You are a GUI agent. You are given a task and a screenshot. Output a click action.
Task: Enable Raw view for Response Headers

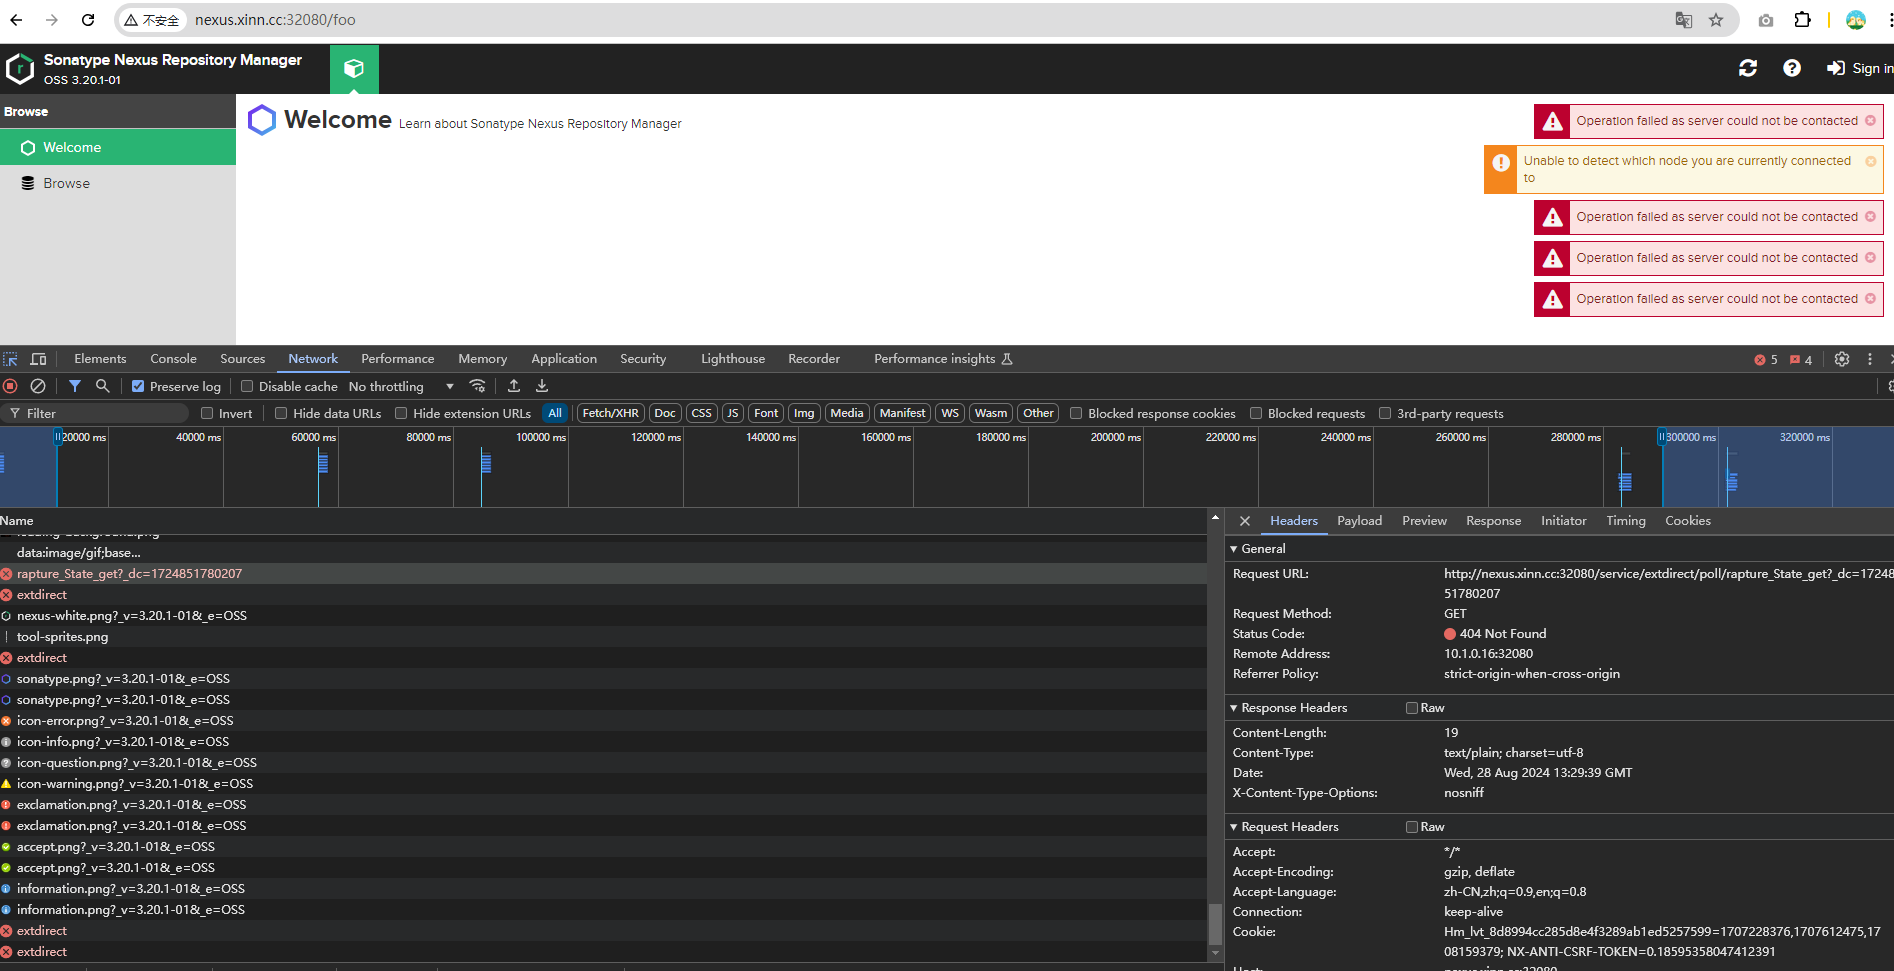point(1412,708)
